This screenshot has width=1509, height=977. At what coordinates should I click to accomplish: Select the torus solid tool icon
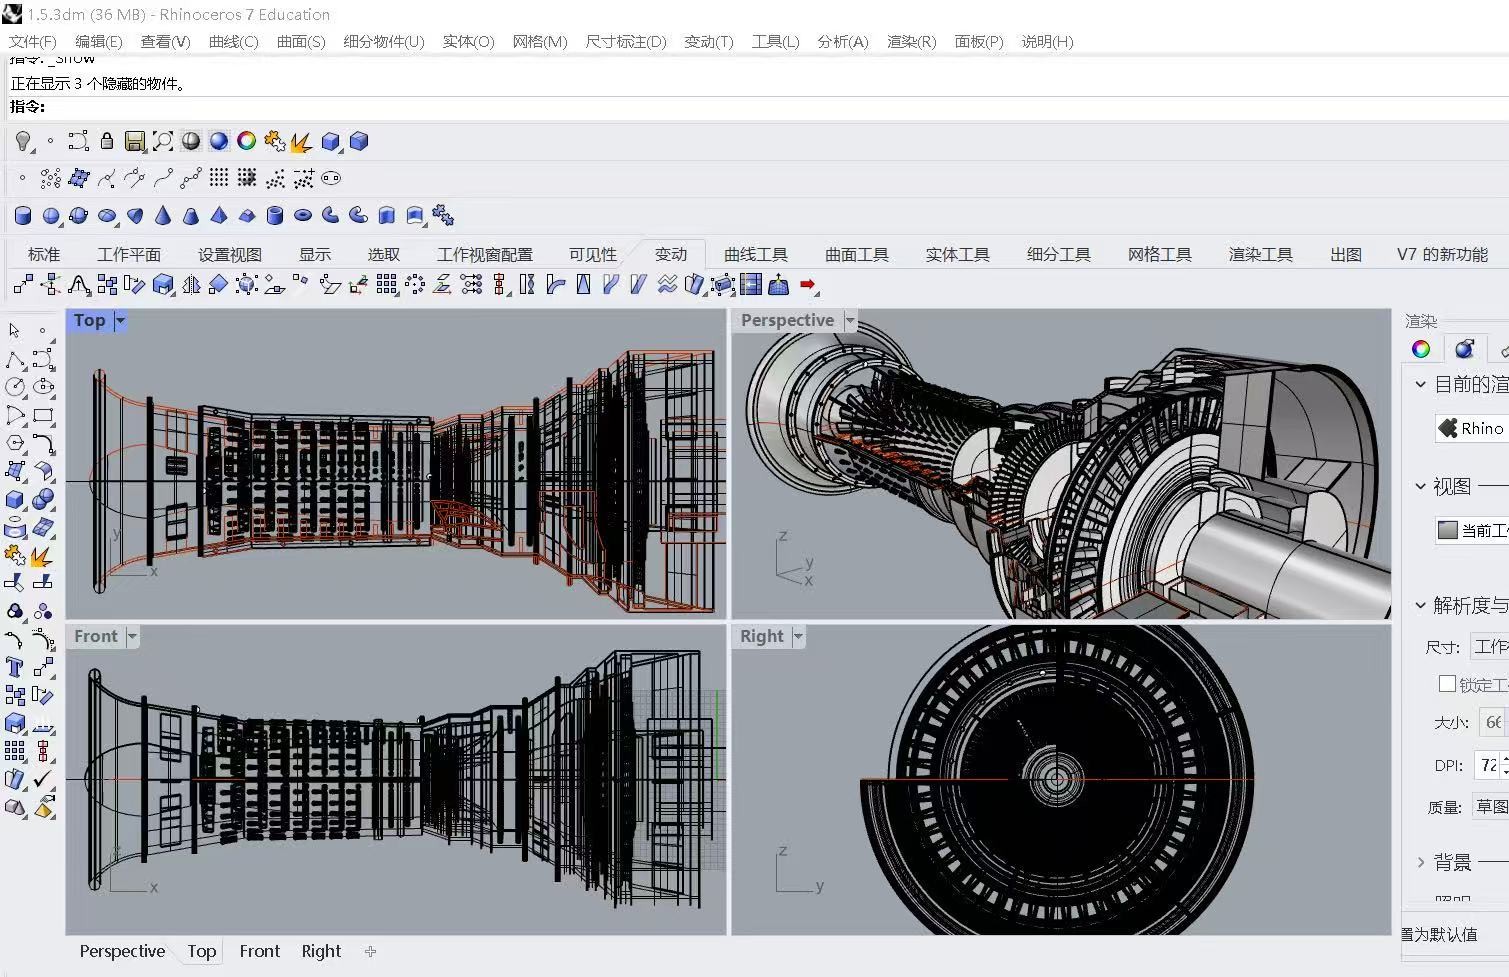(x=303, y=215)
